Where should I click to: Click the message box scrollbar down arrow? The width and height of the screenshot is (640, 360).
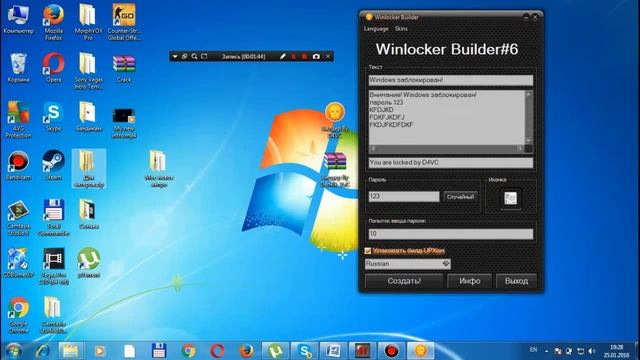point(529,140)
